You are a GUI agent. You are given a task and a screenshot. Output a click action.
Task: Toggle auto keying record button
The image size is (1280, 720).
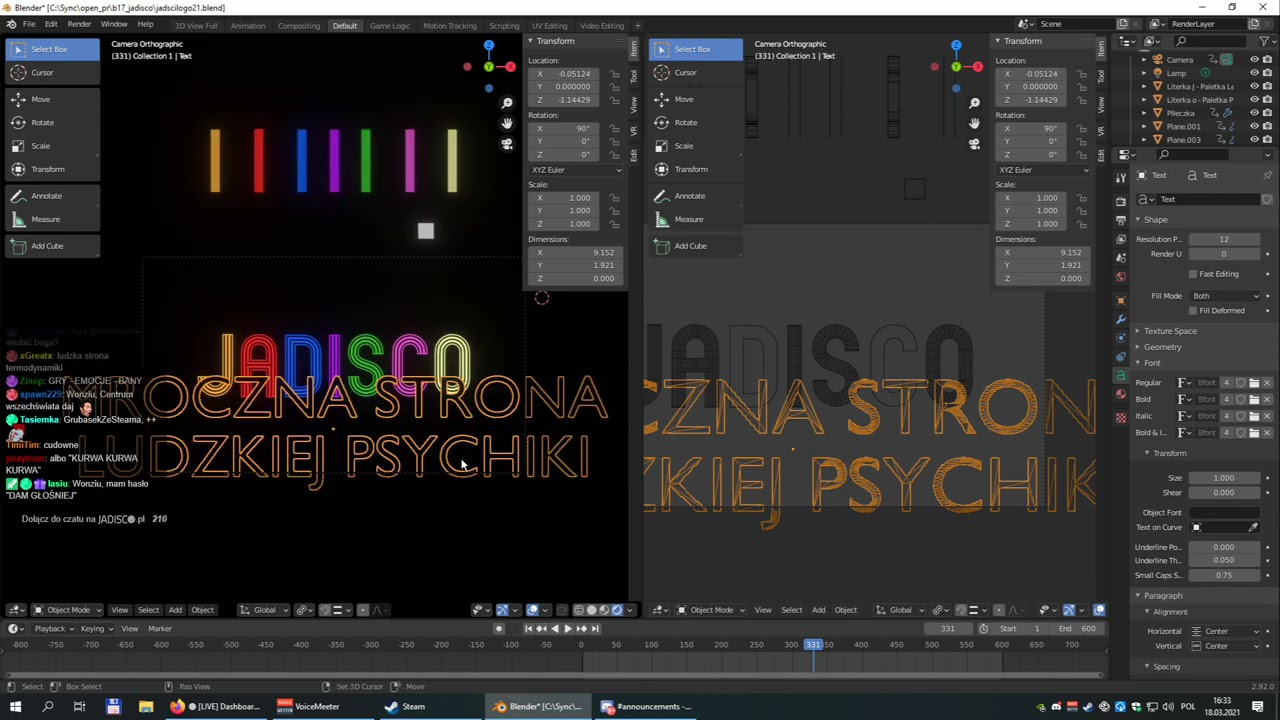[x=499, y=629]
